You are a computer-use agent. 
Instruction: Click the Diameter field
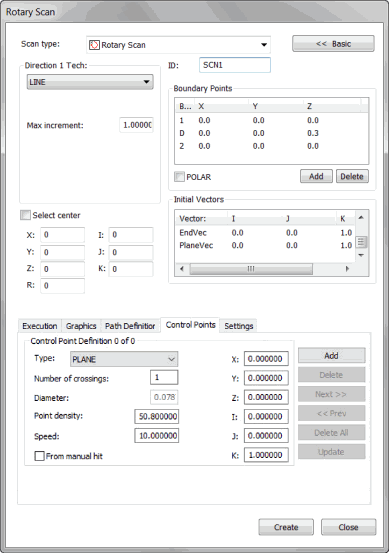164,397
